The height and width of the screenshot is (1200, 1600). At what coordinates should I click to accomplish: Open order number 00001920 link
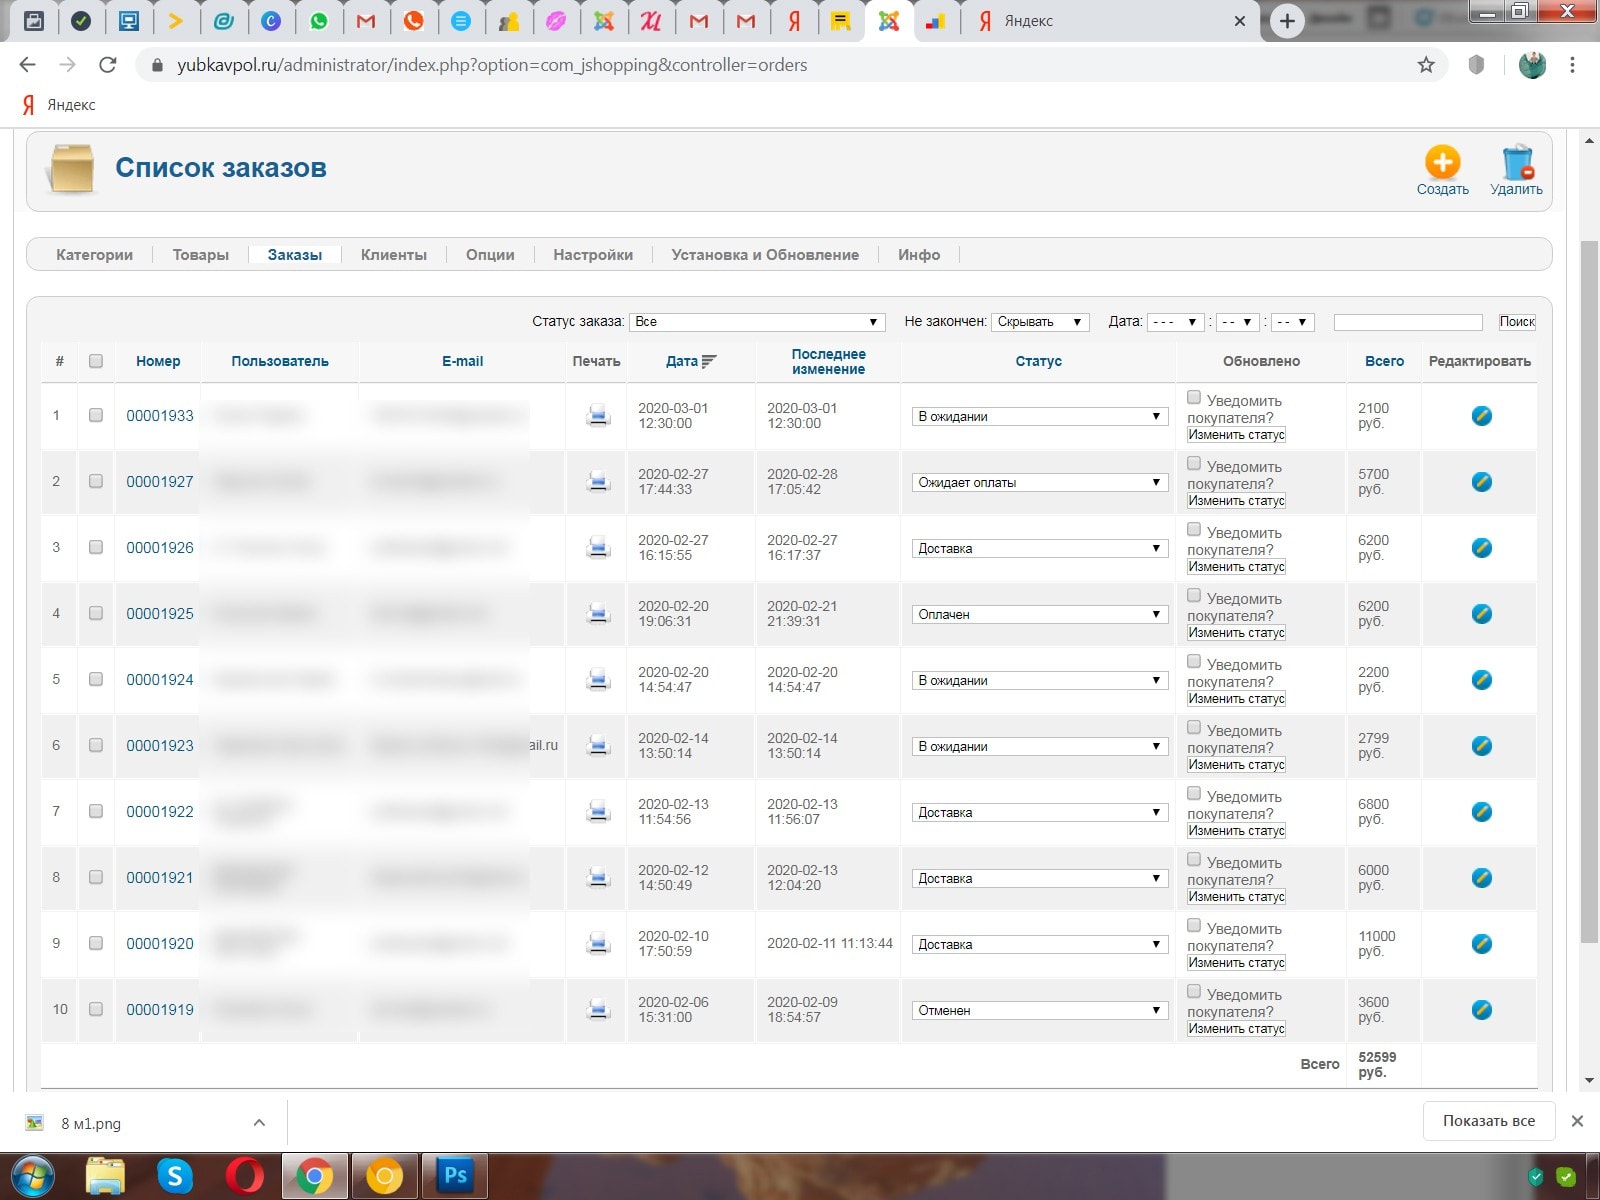click(x=160, y=943)
